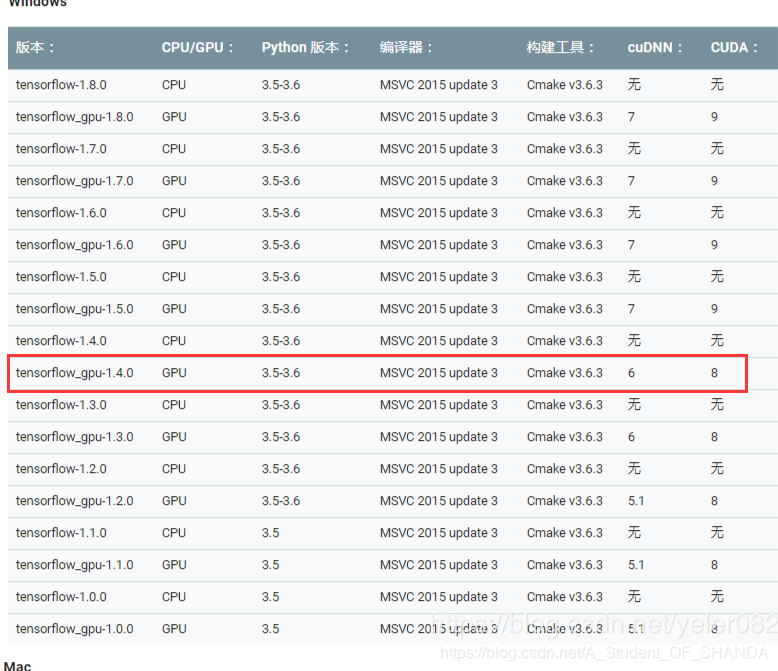778x671 pixels.
Task: Select the tensorflow-1.8.0 cell
Action: coord(61,85)
